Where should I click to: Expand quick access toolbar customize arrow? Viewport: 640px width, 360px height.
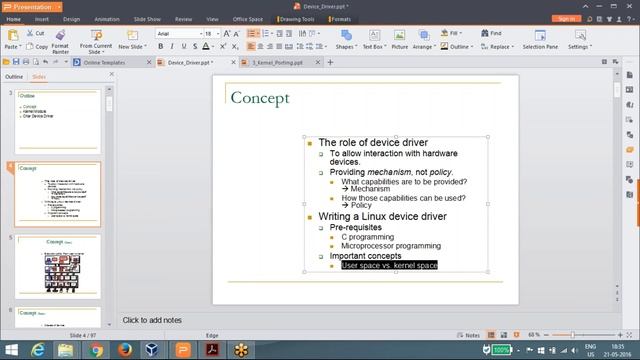[x=66, y=62]
